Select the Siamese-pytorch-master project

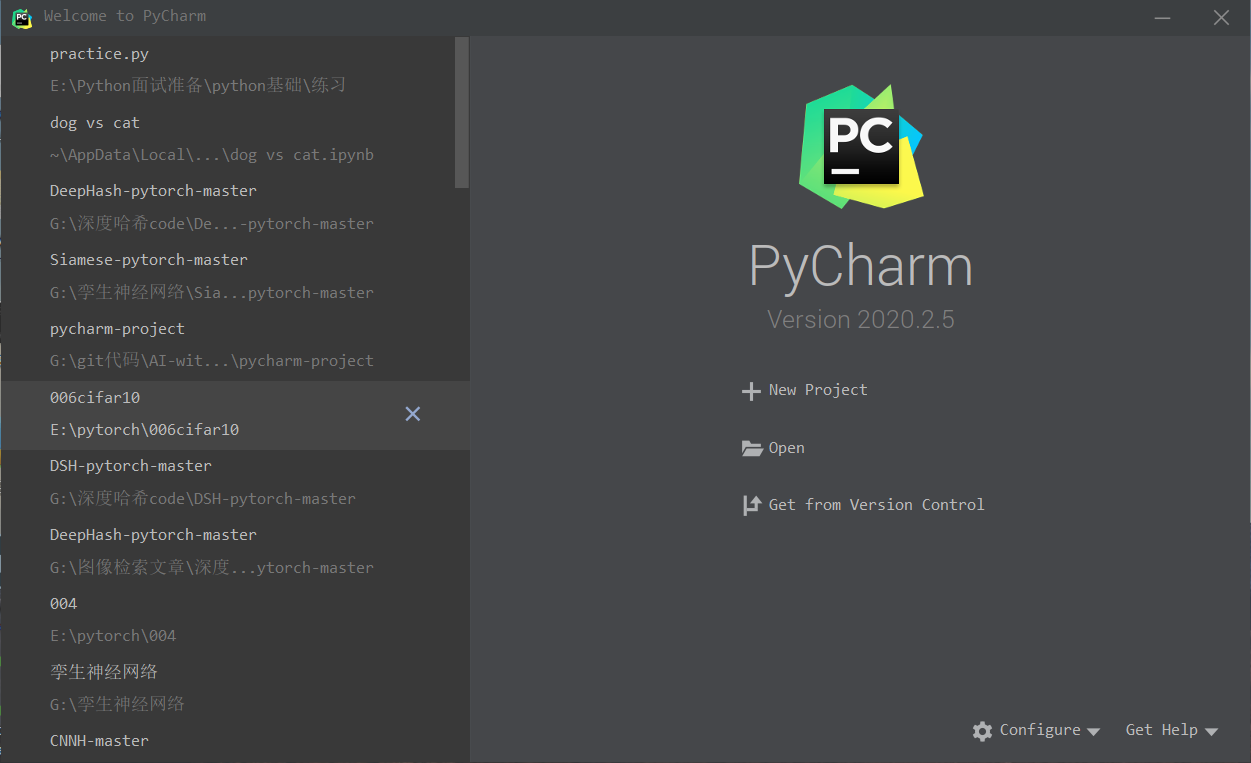point(148,259)
